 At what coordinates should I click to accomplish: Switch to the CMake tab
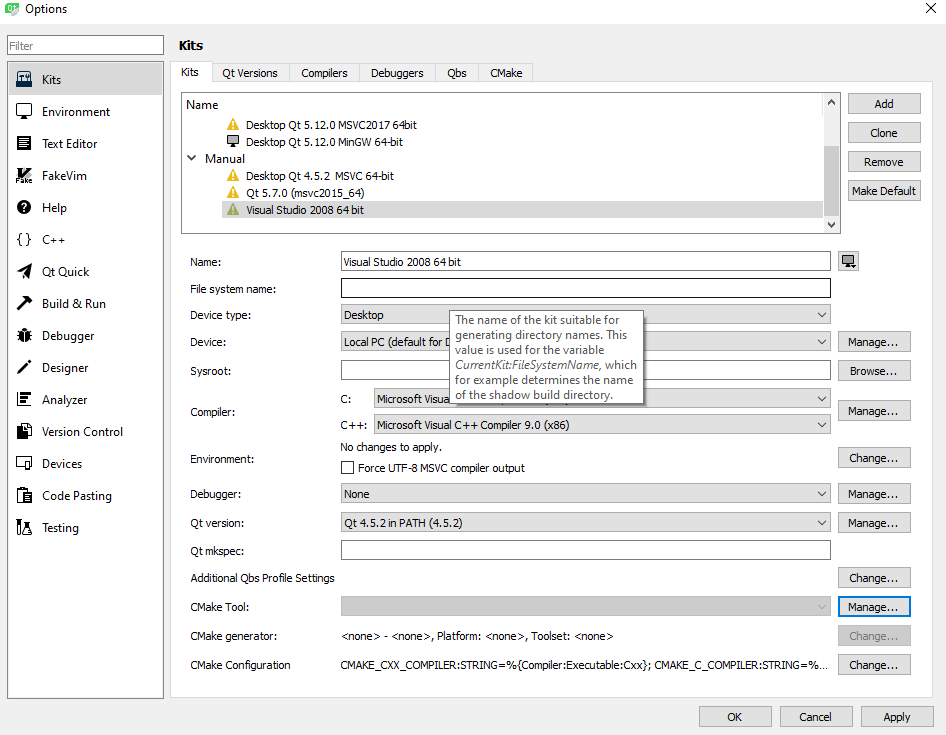tap(506, 73)
